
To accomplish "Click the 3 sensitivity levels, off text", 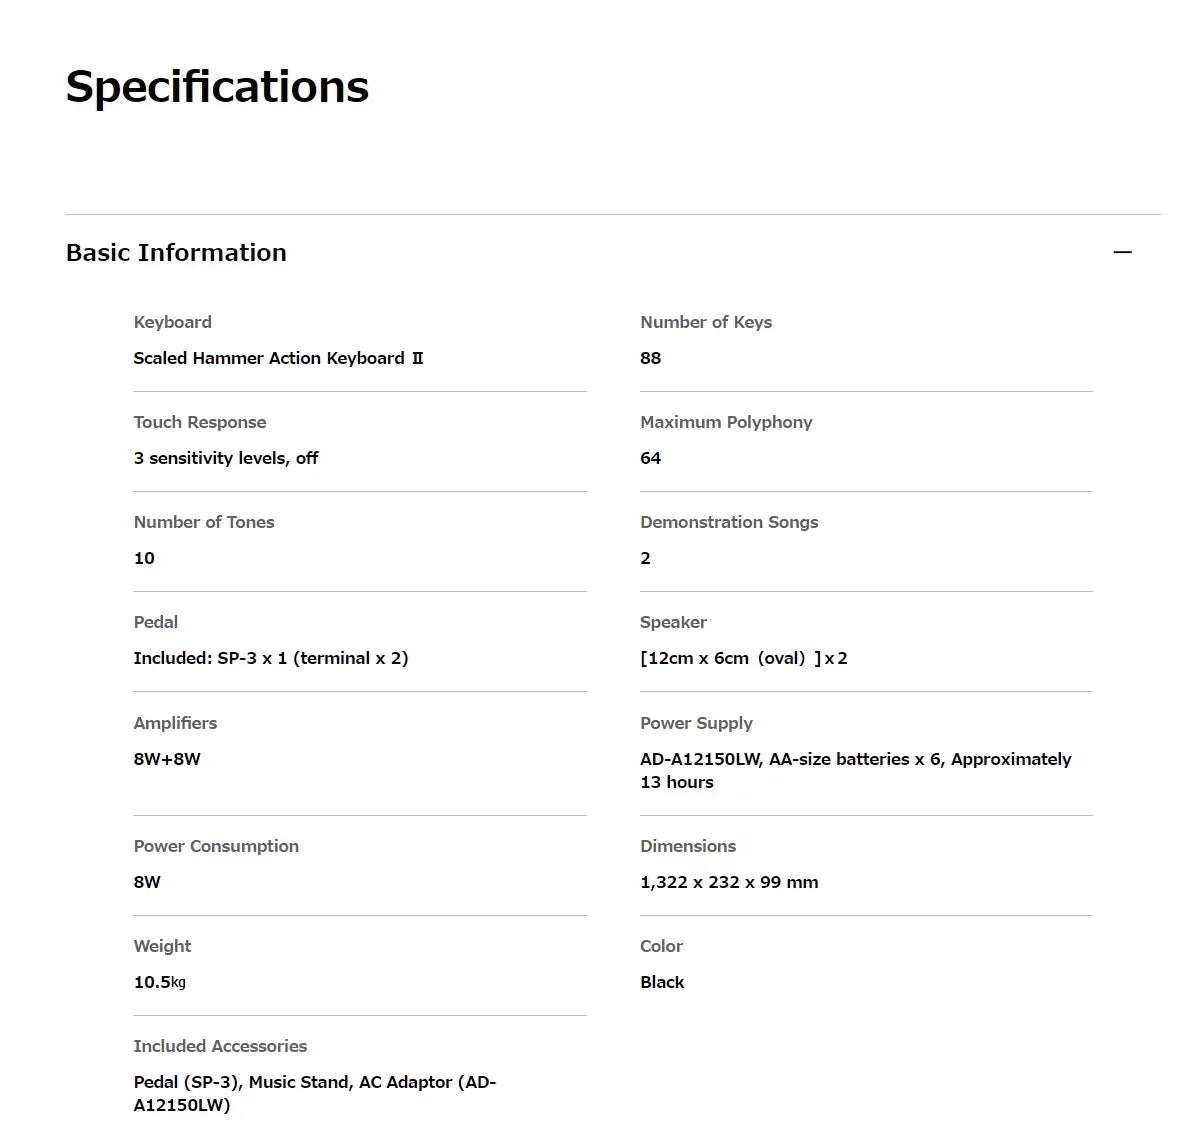I will tap(226, 458).
